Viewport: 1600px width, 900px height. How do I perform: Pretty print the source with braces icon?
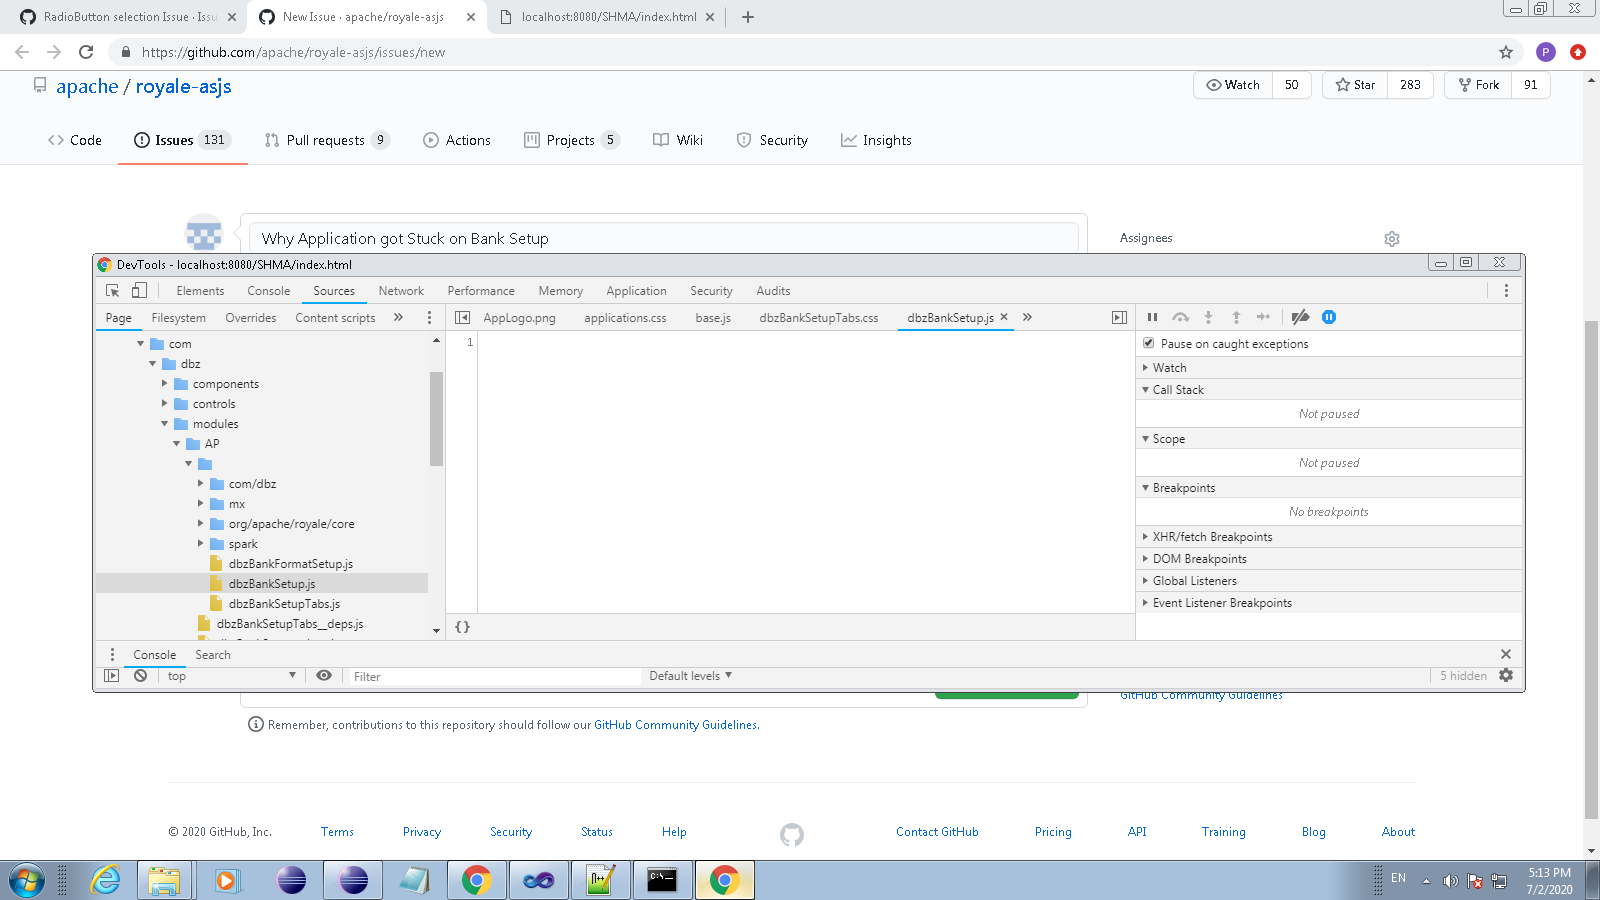coord(462,627)
